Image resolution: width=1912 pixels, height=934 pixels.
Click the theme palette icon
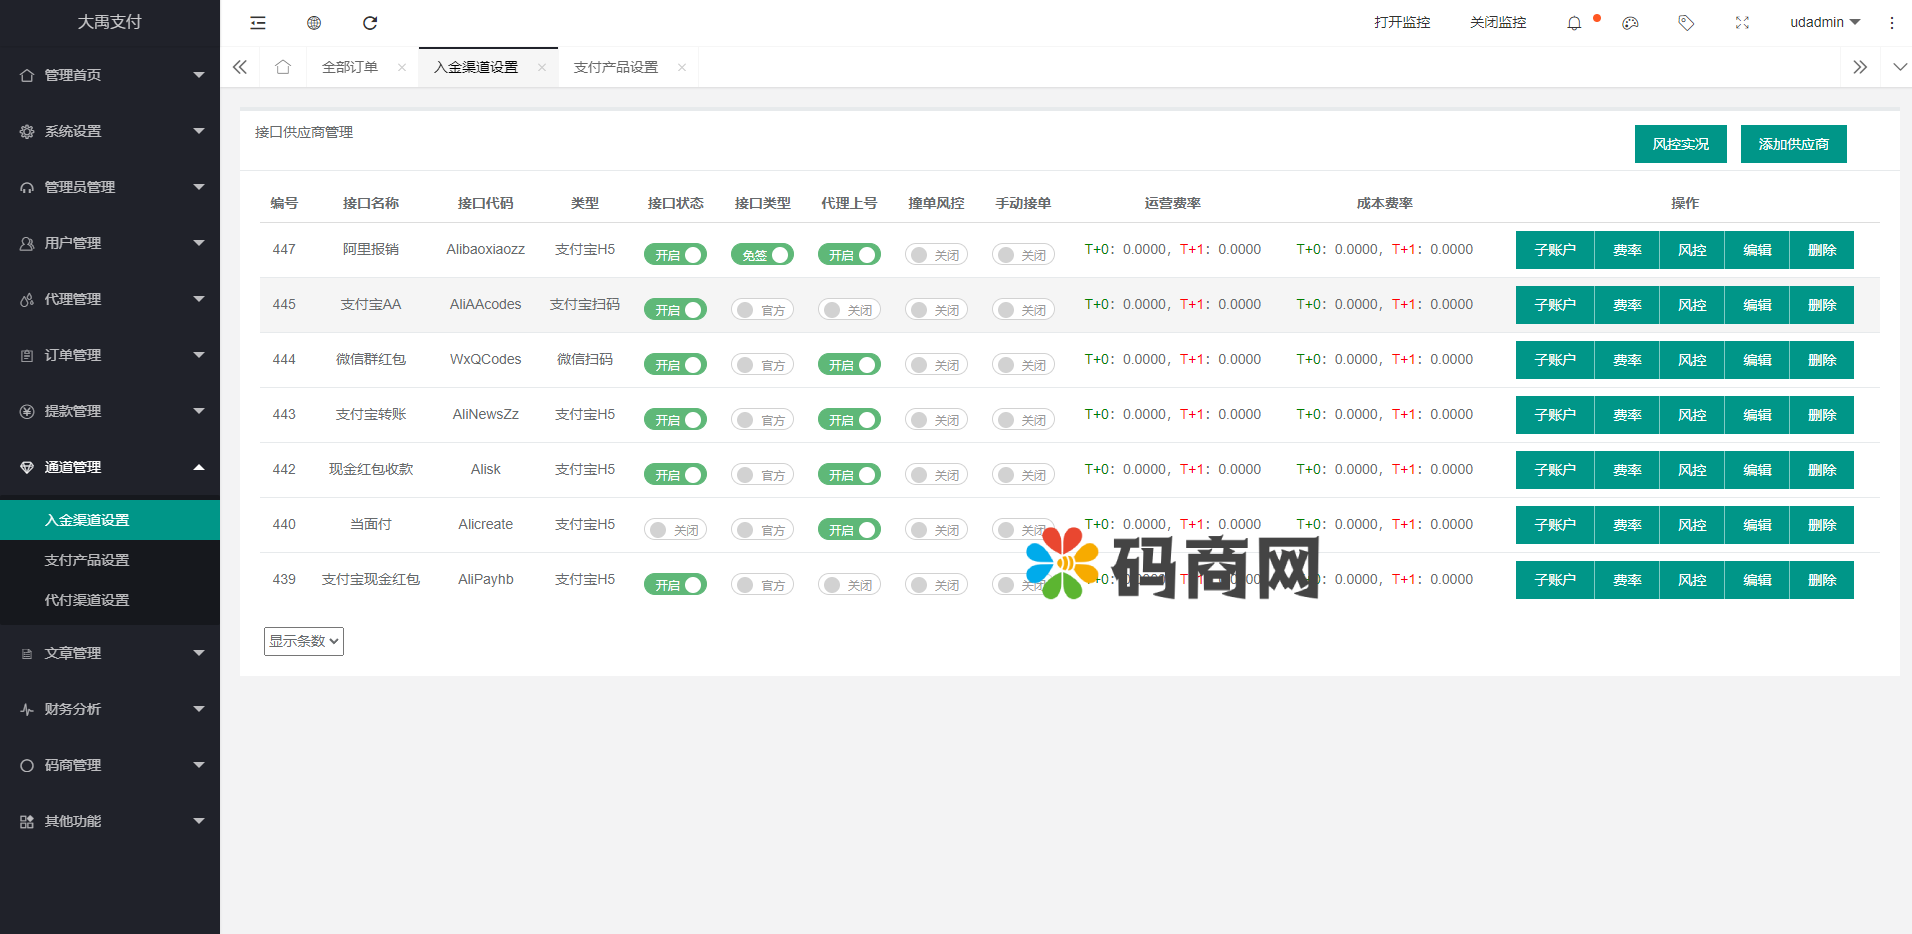tap(1630, 23)
